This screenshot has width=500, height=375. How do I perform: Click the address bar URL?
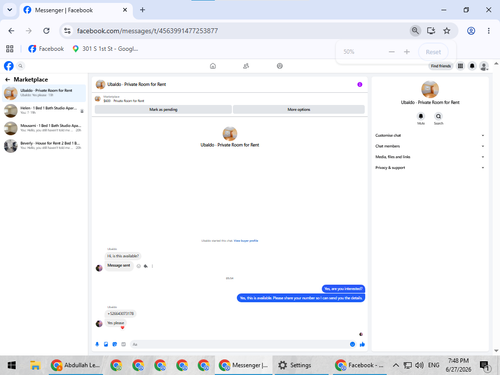click(147, 31)
